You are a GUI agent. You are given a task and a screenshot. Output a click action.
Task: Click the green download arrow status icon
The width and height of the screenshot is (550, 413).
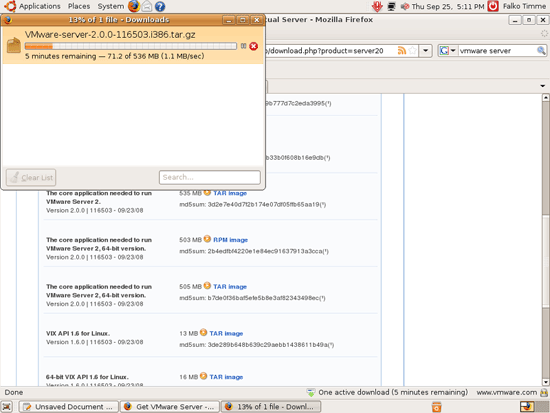[311, 392]
